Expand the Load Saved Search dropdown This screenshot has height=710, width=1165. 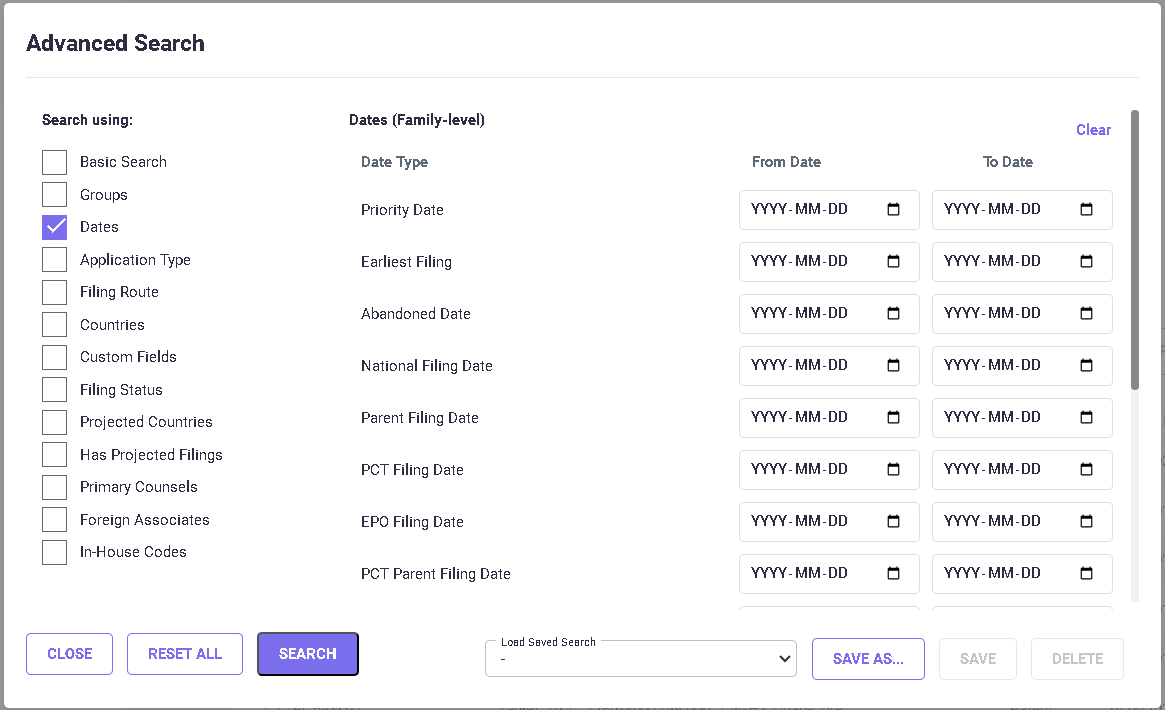pyautogui.click(x=640, y=659)
